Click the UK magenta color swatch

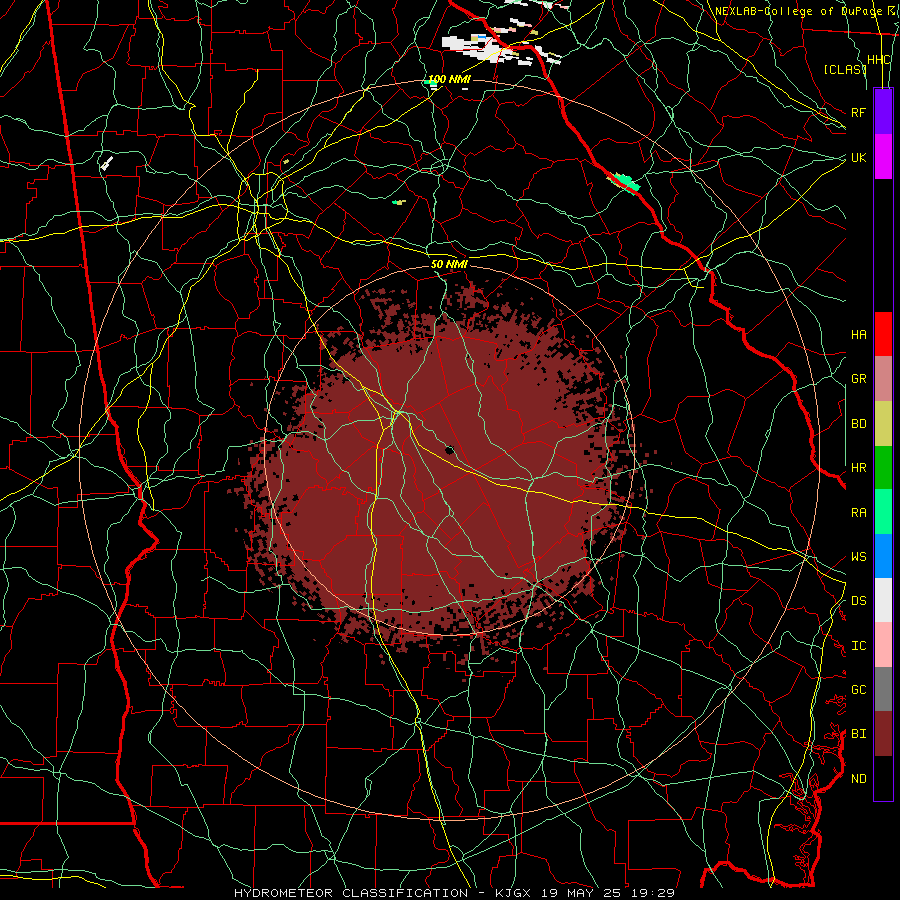[x=883, y=157]
